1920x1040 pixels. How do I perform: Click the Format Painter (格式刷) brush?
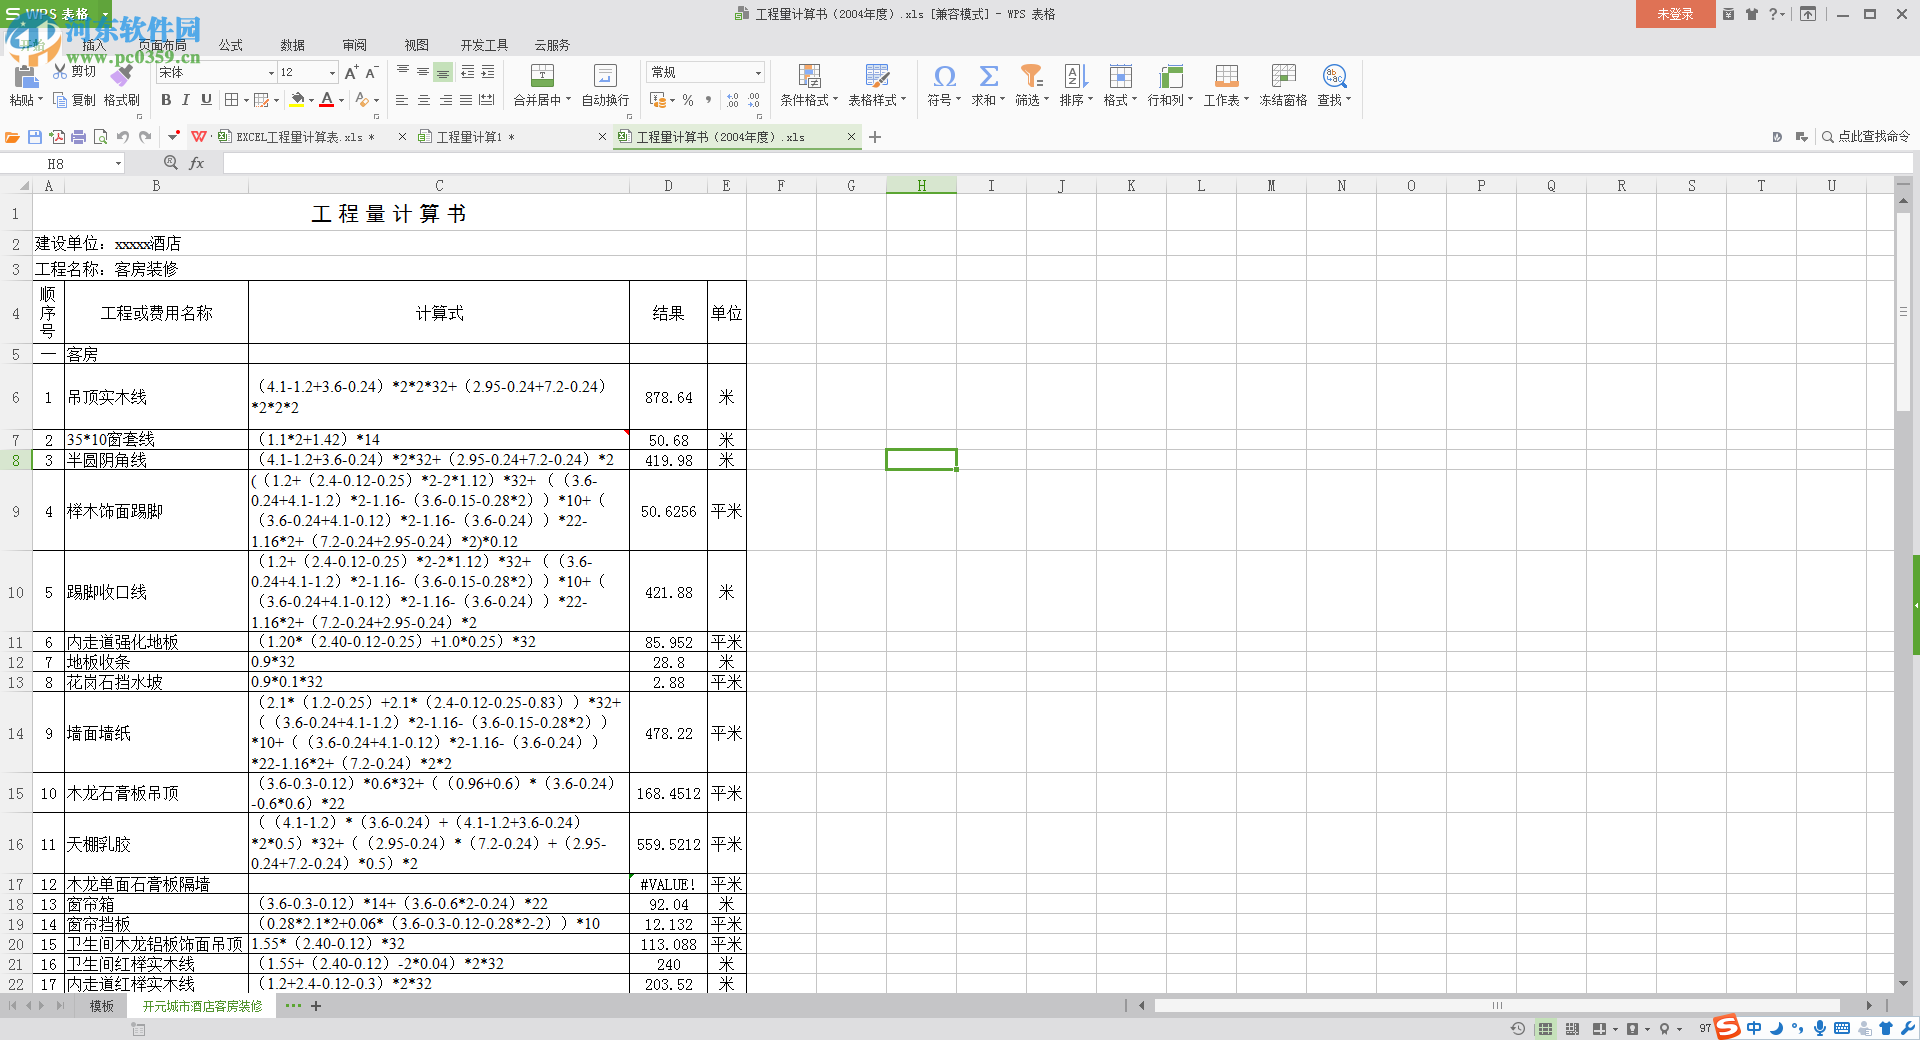point(122,77)
